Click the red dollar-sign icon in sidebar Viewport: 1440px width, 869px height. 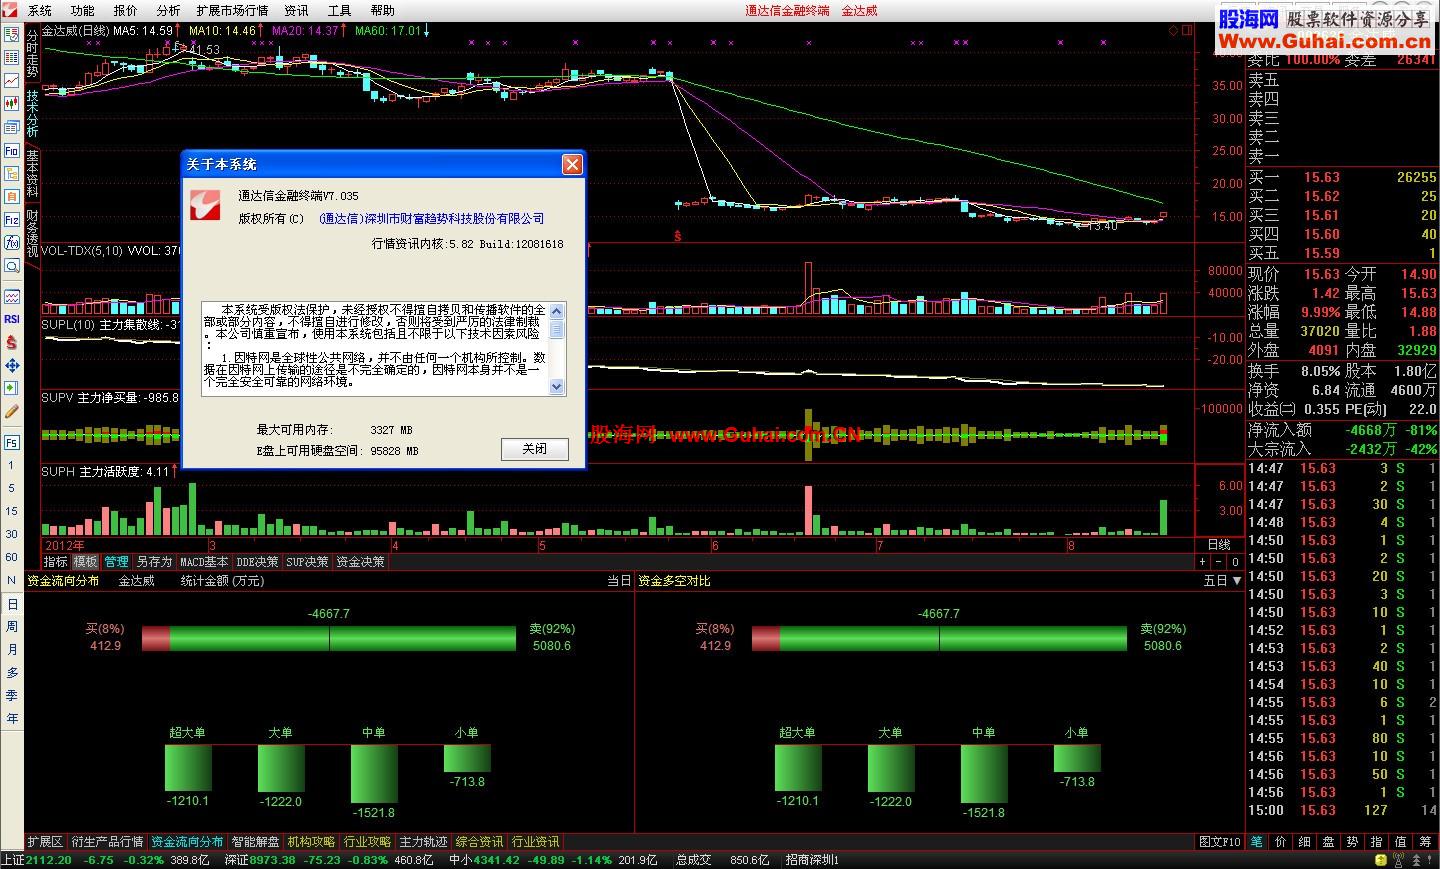(x=12, y=342)
